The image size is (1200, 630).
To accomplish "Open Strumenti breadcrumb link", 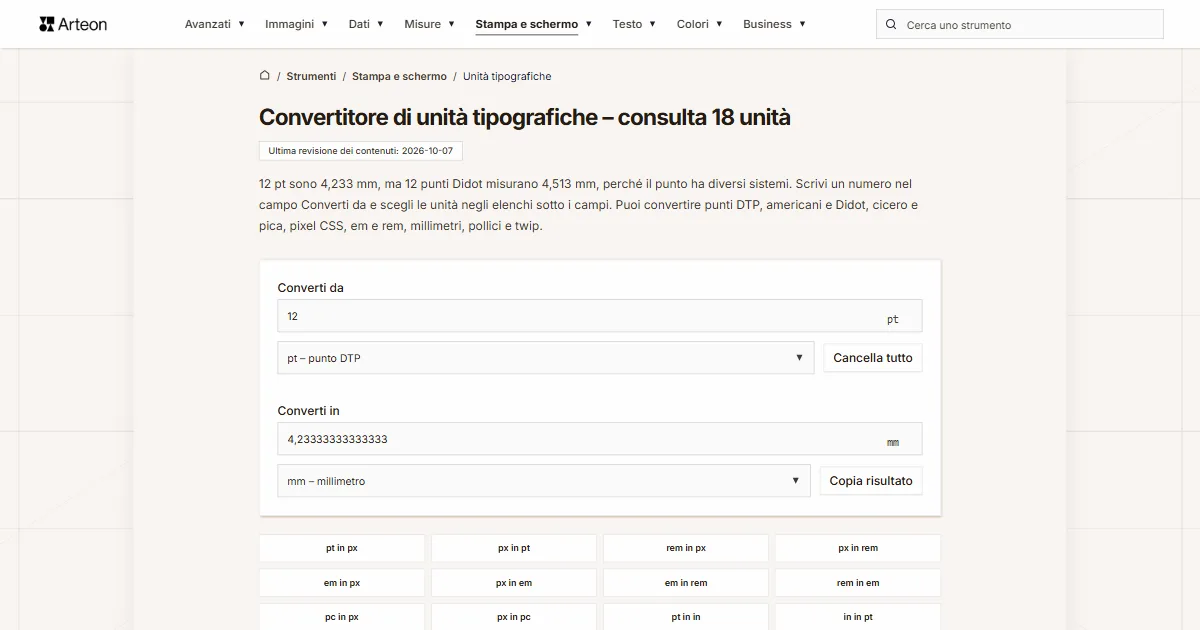I will 311,76.
